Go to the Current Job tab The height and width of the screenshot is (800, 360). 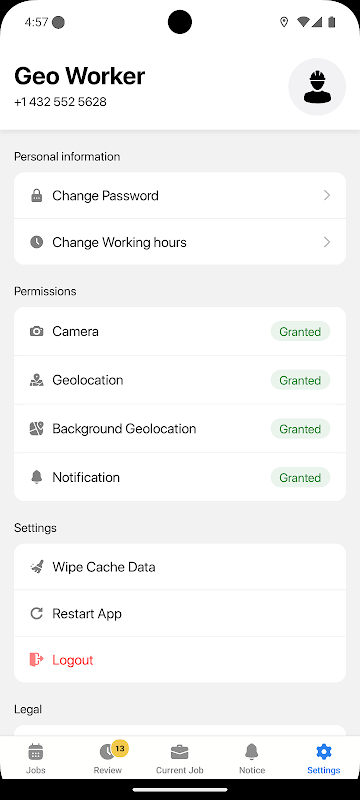179,759
